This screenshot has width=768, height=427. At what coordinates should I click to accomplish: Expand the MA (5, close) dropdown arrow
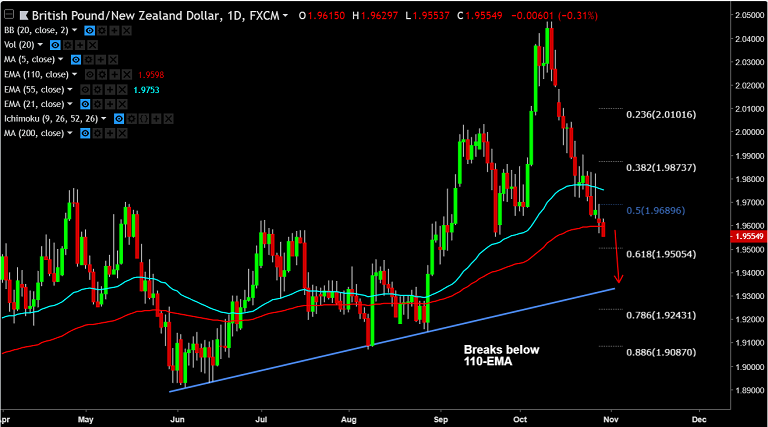[x=61, y=59]
